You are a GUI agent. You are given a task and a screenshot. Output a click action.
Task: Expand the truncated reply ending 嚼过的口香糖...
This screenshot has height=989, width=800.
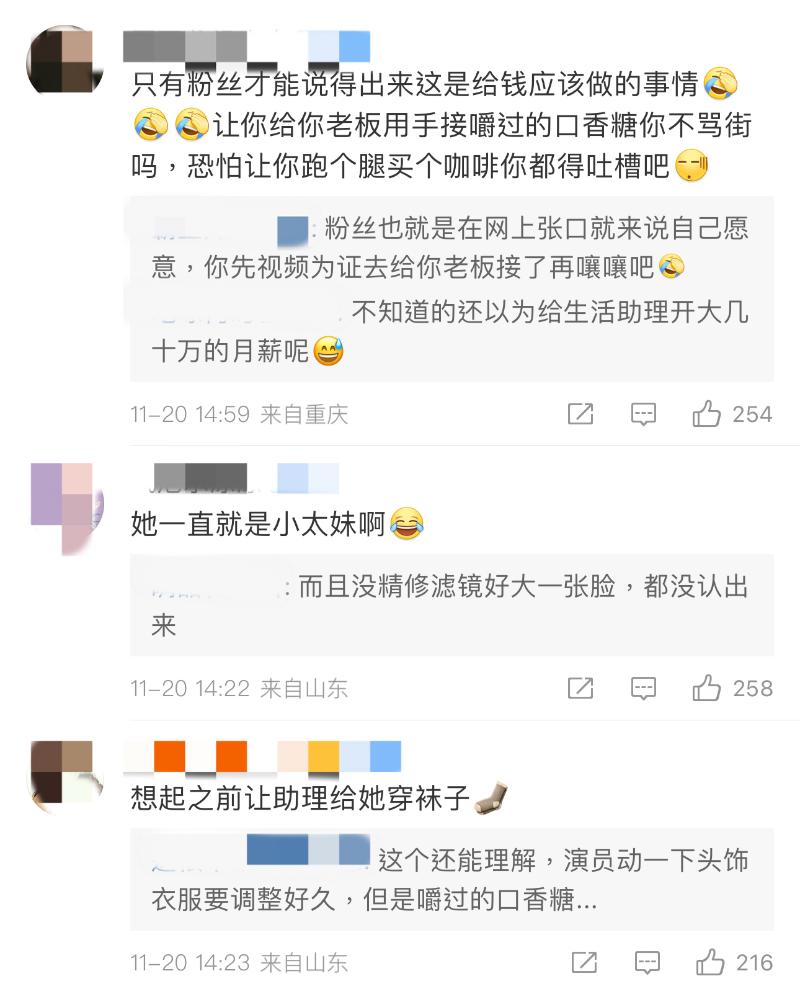click(x=450, y=879)
